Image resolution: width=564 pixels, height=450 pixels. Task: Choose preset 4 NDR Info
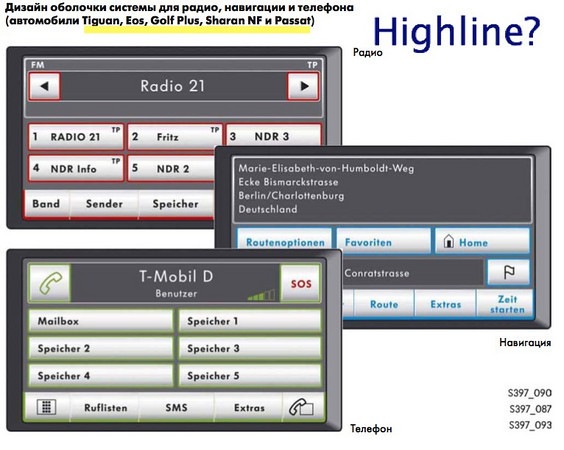click(76, 168)
